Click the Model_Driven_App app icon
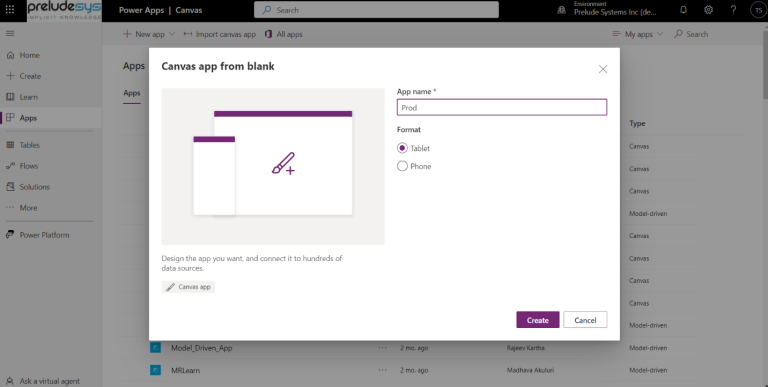Viewport: 768px width, 387px height. 155,348
